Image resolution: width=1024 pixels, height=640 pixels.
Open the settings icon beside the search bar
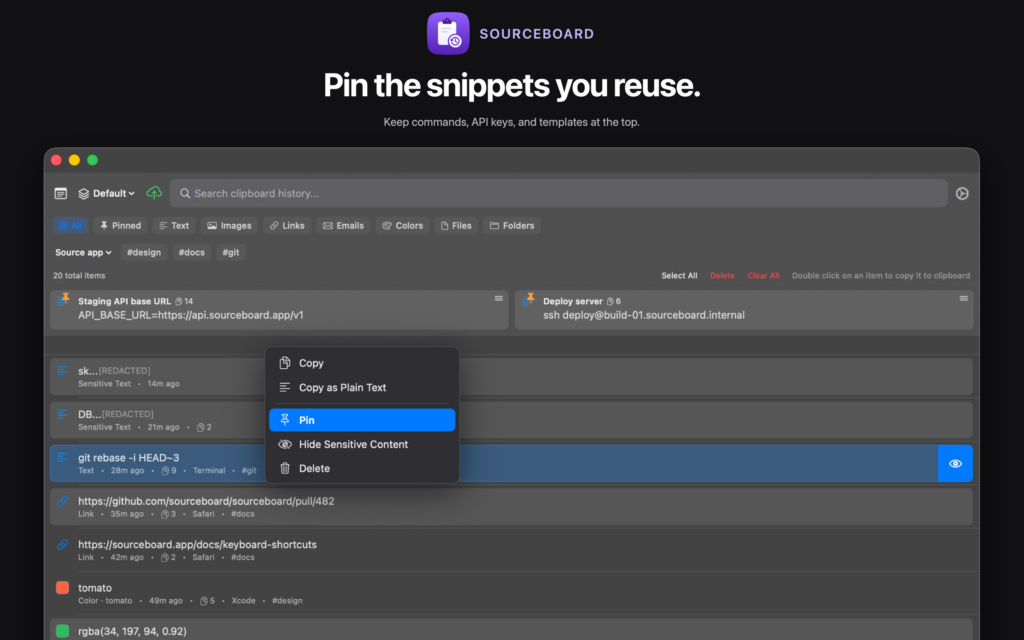(x=962, y=193)
